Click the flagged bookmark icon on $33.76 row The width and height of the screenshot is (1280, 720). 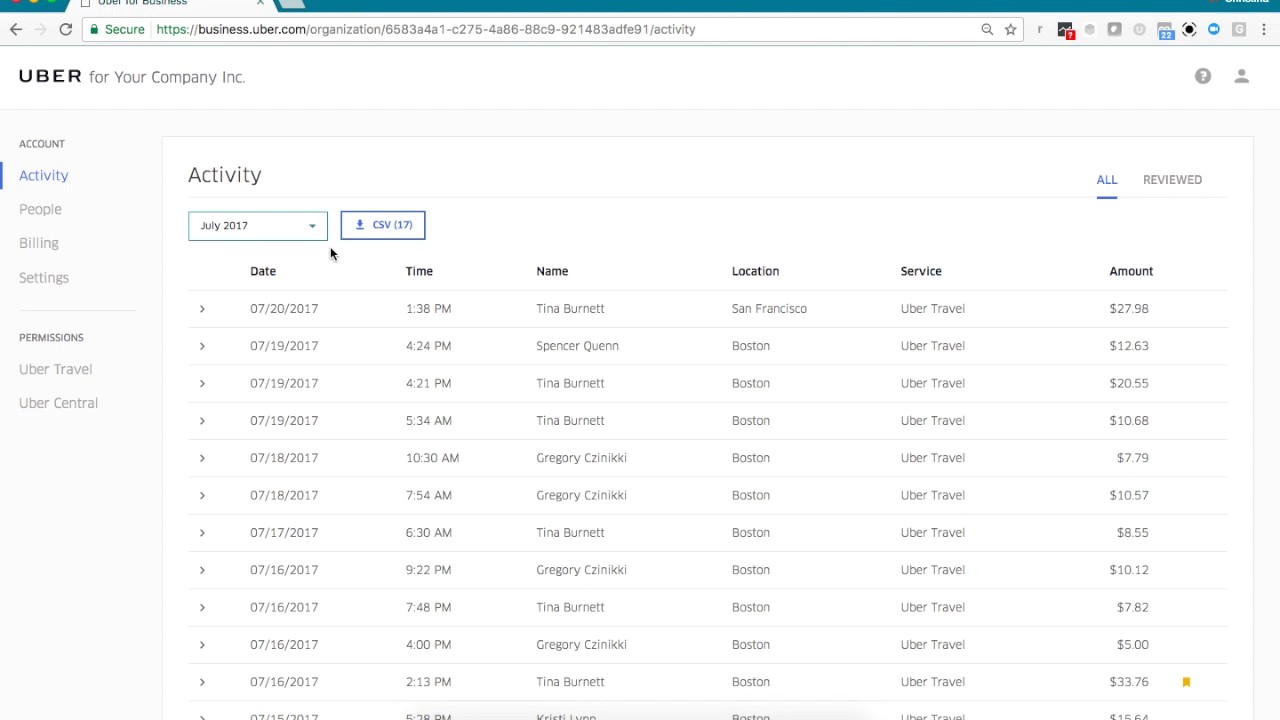point(1187,682)
